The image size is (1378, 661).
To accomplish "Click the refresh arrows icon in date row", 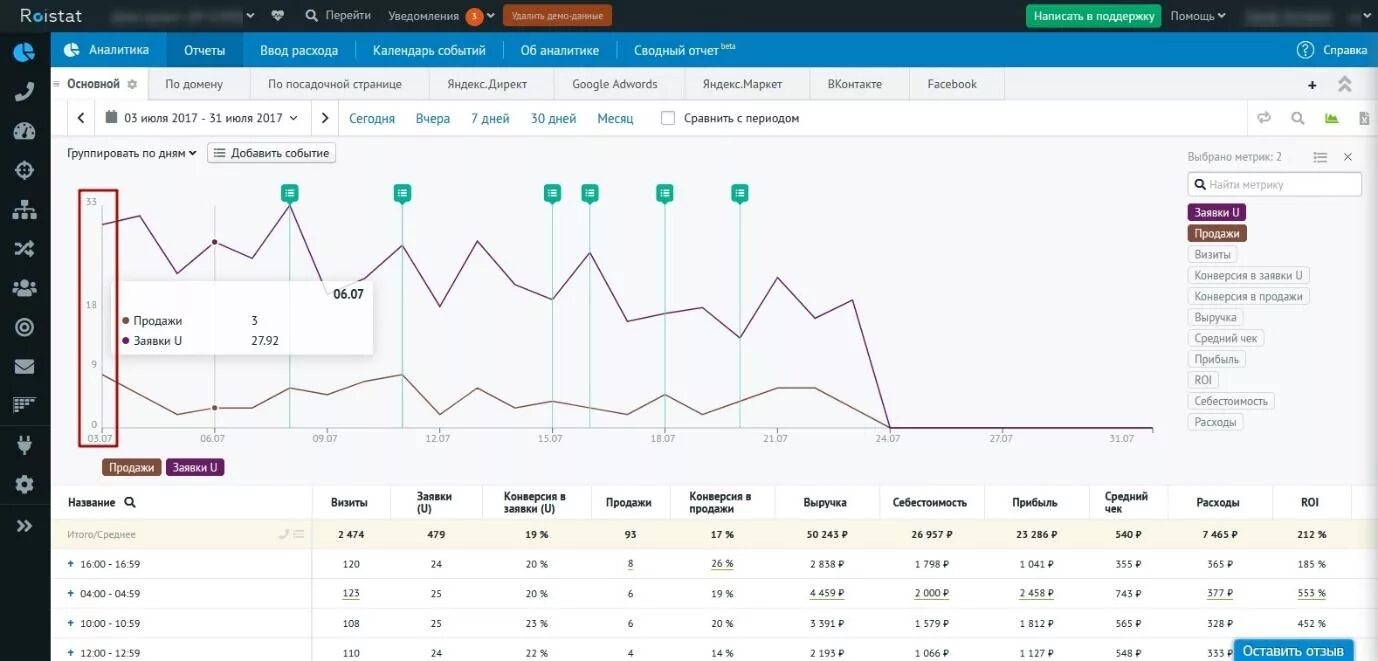I will click(x=1264, y=118).
